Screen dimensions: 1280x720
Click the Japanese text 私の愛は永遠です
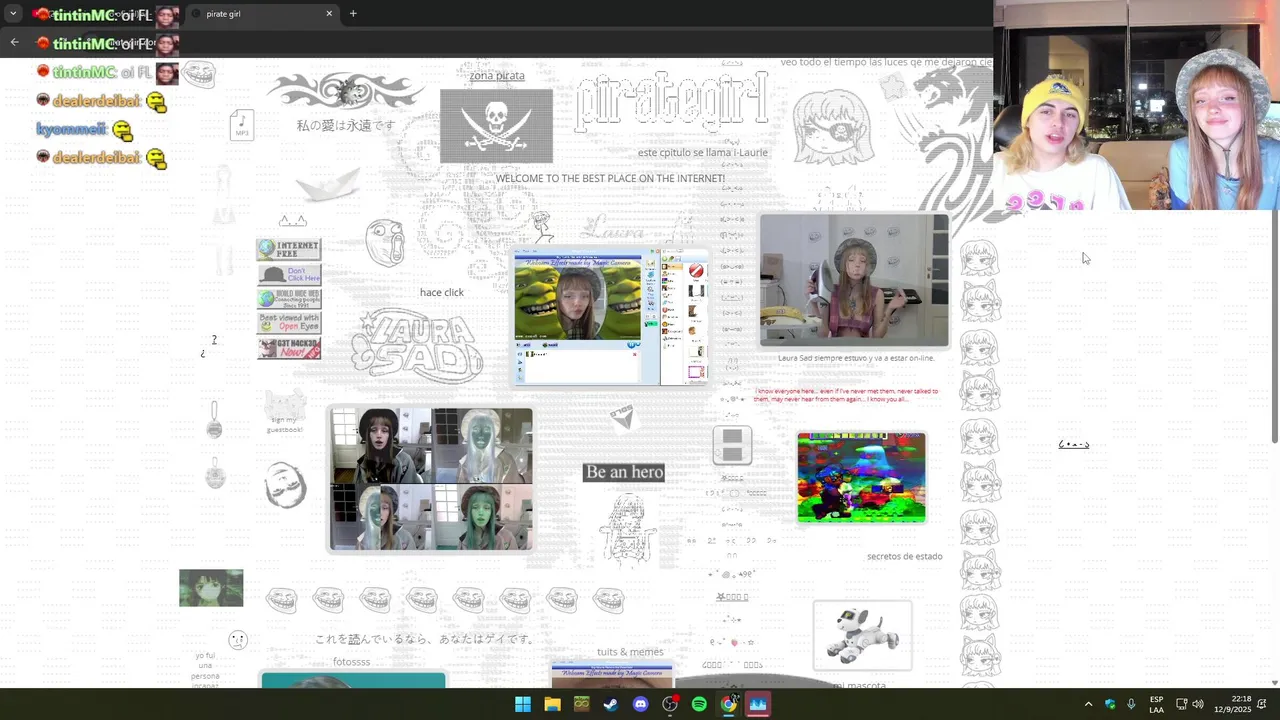346,125
